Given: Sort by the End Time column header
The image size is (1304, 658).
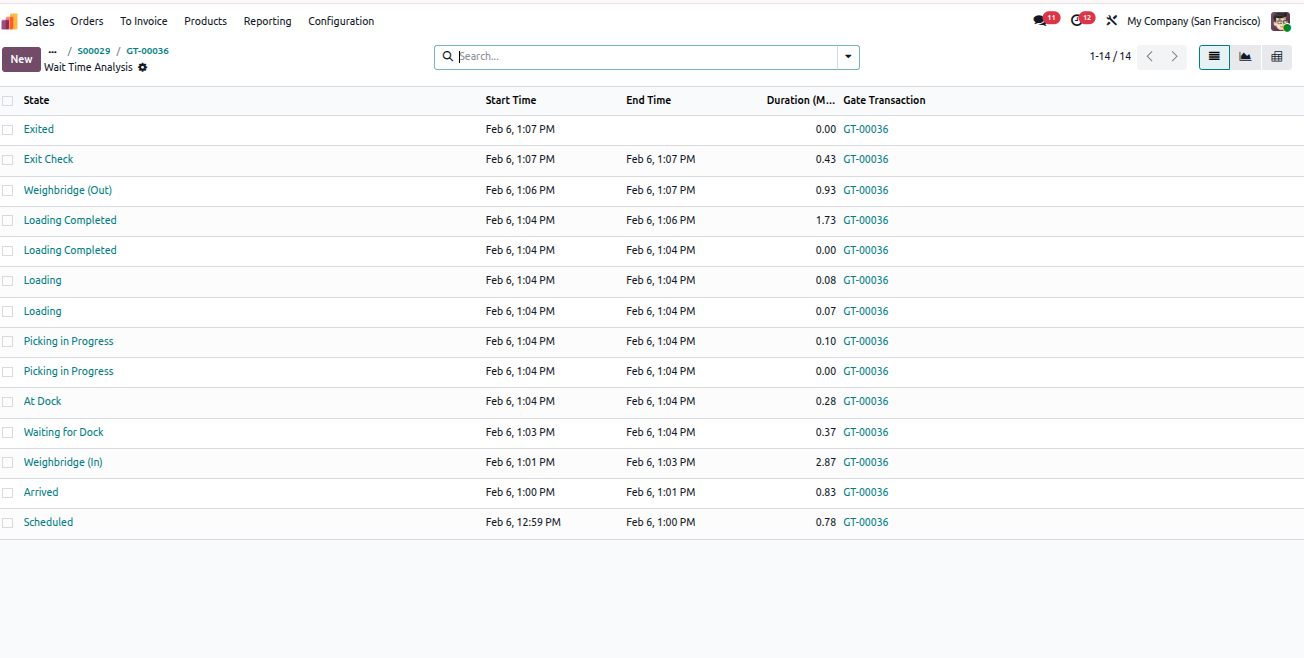Looking at the screenshot, I should point(648,101).
